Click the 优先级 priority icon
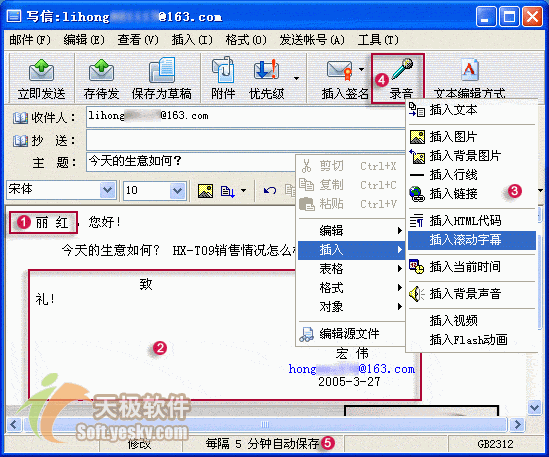The height and width of the screenshot is (457, 549). (266, 69)
